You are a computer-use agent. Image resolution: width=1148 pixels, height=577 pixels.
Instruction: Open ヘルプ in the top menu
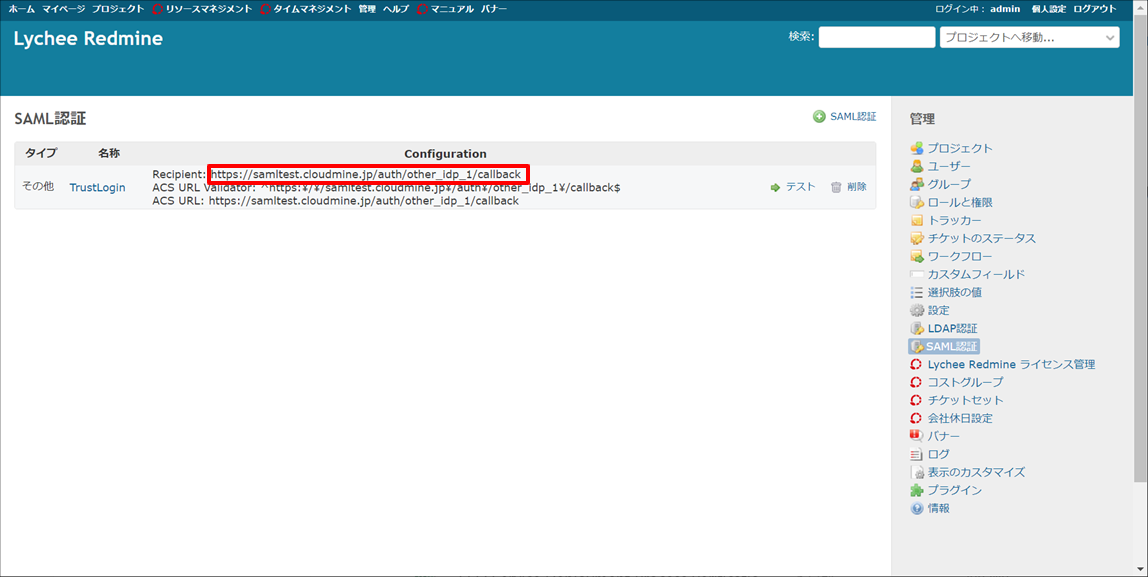[396, 9]
